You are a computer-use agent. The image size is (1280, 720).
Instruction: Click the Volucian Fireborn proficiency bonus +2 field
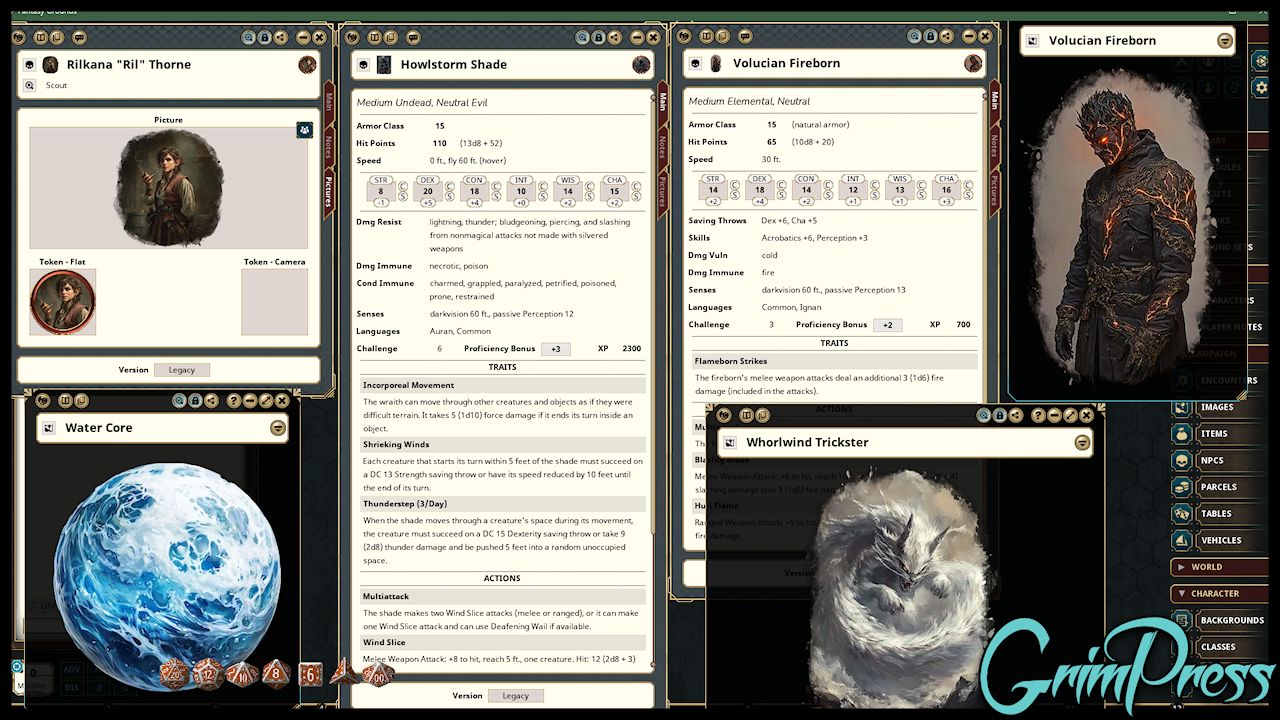click(x=887, y=325)
